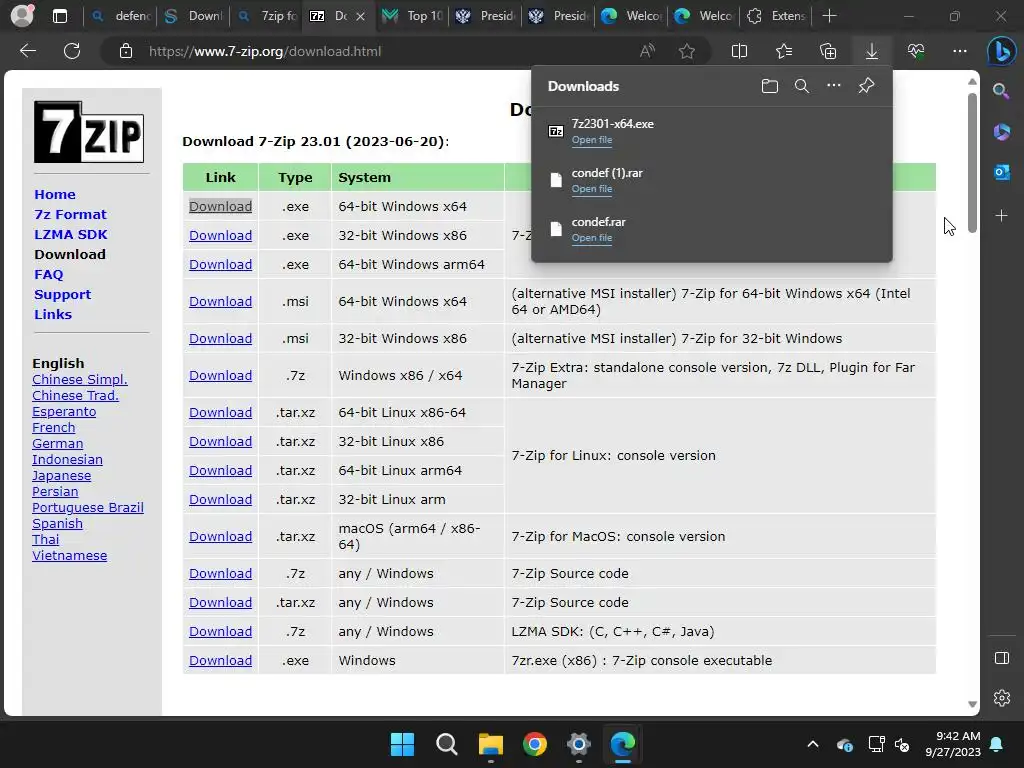This screenshot has width=1024, height=768.
Task: Switch language to Chinese Simpl.
Action: 80,379
